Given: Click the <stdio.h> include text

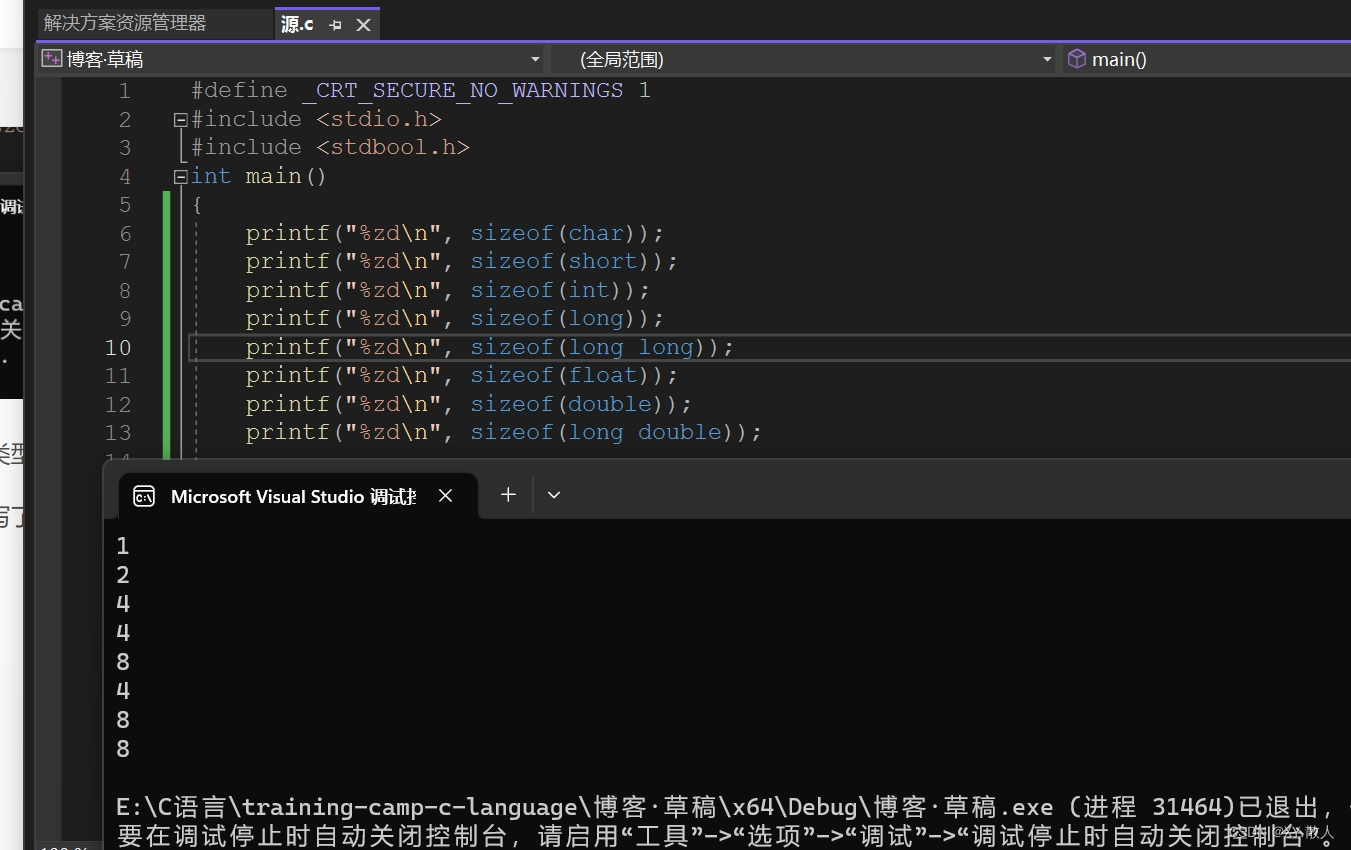Looking at the screenshot, I should 379,120.
